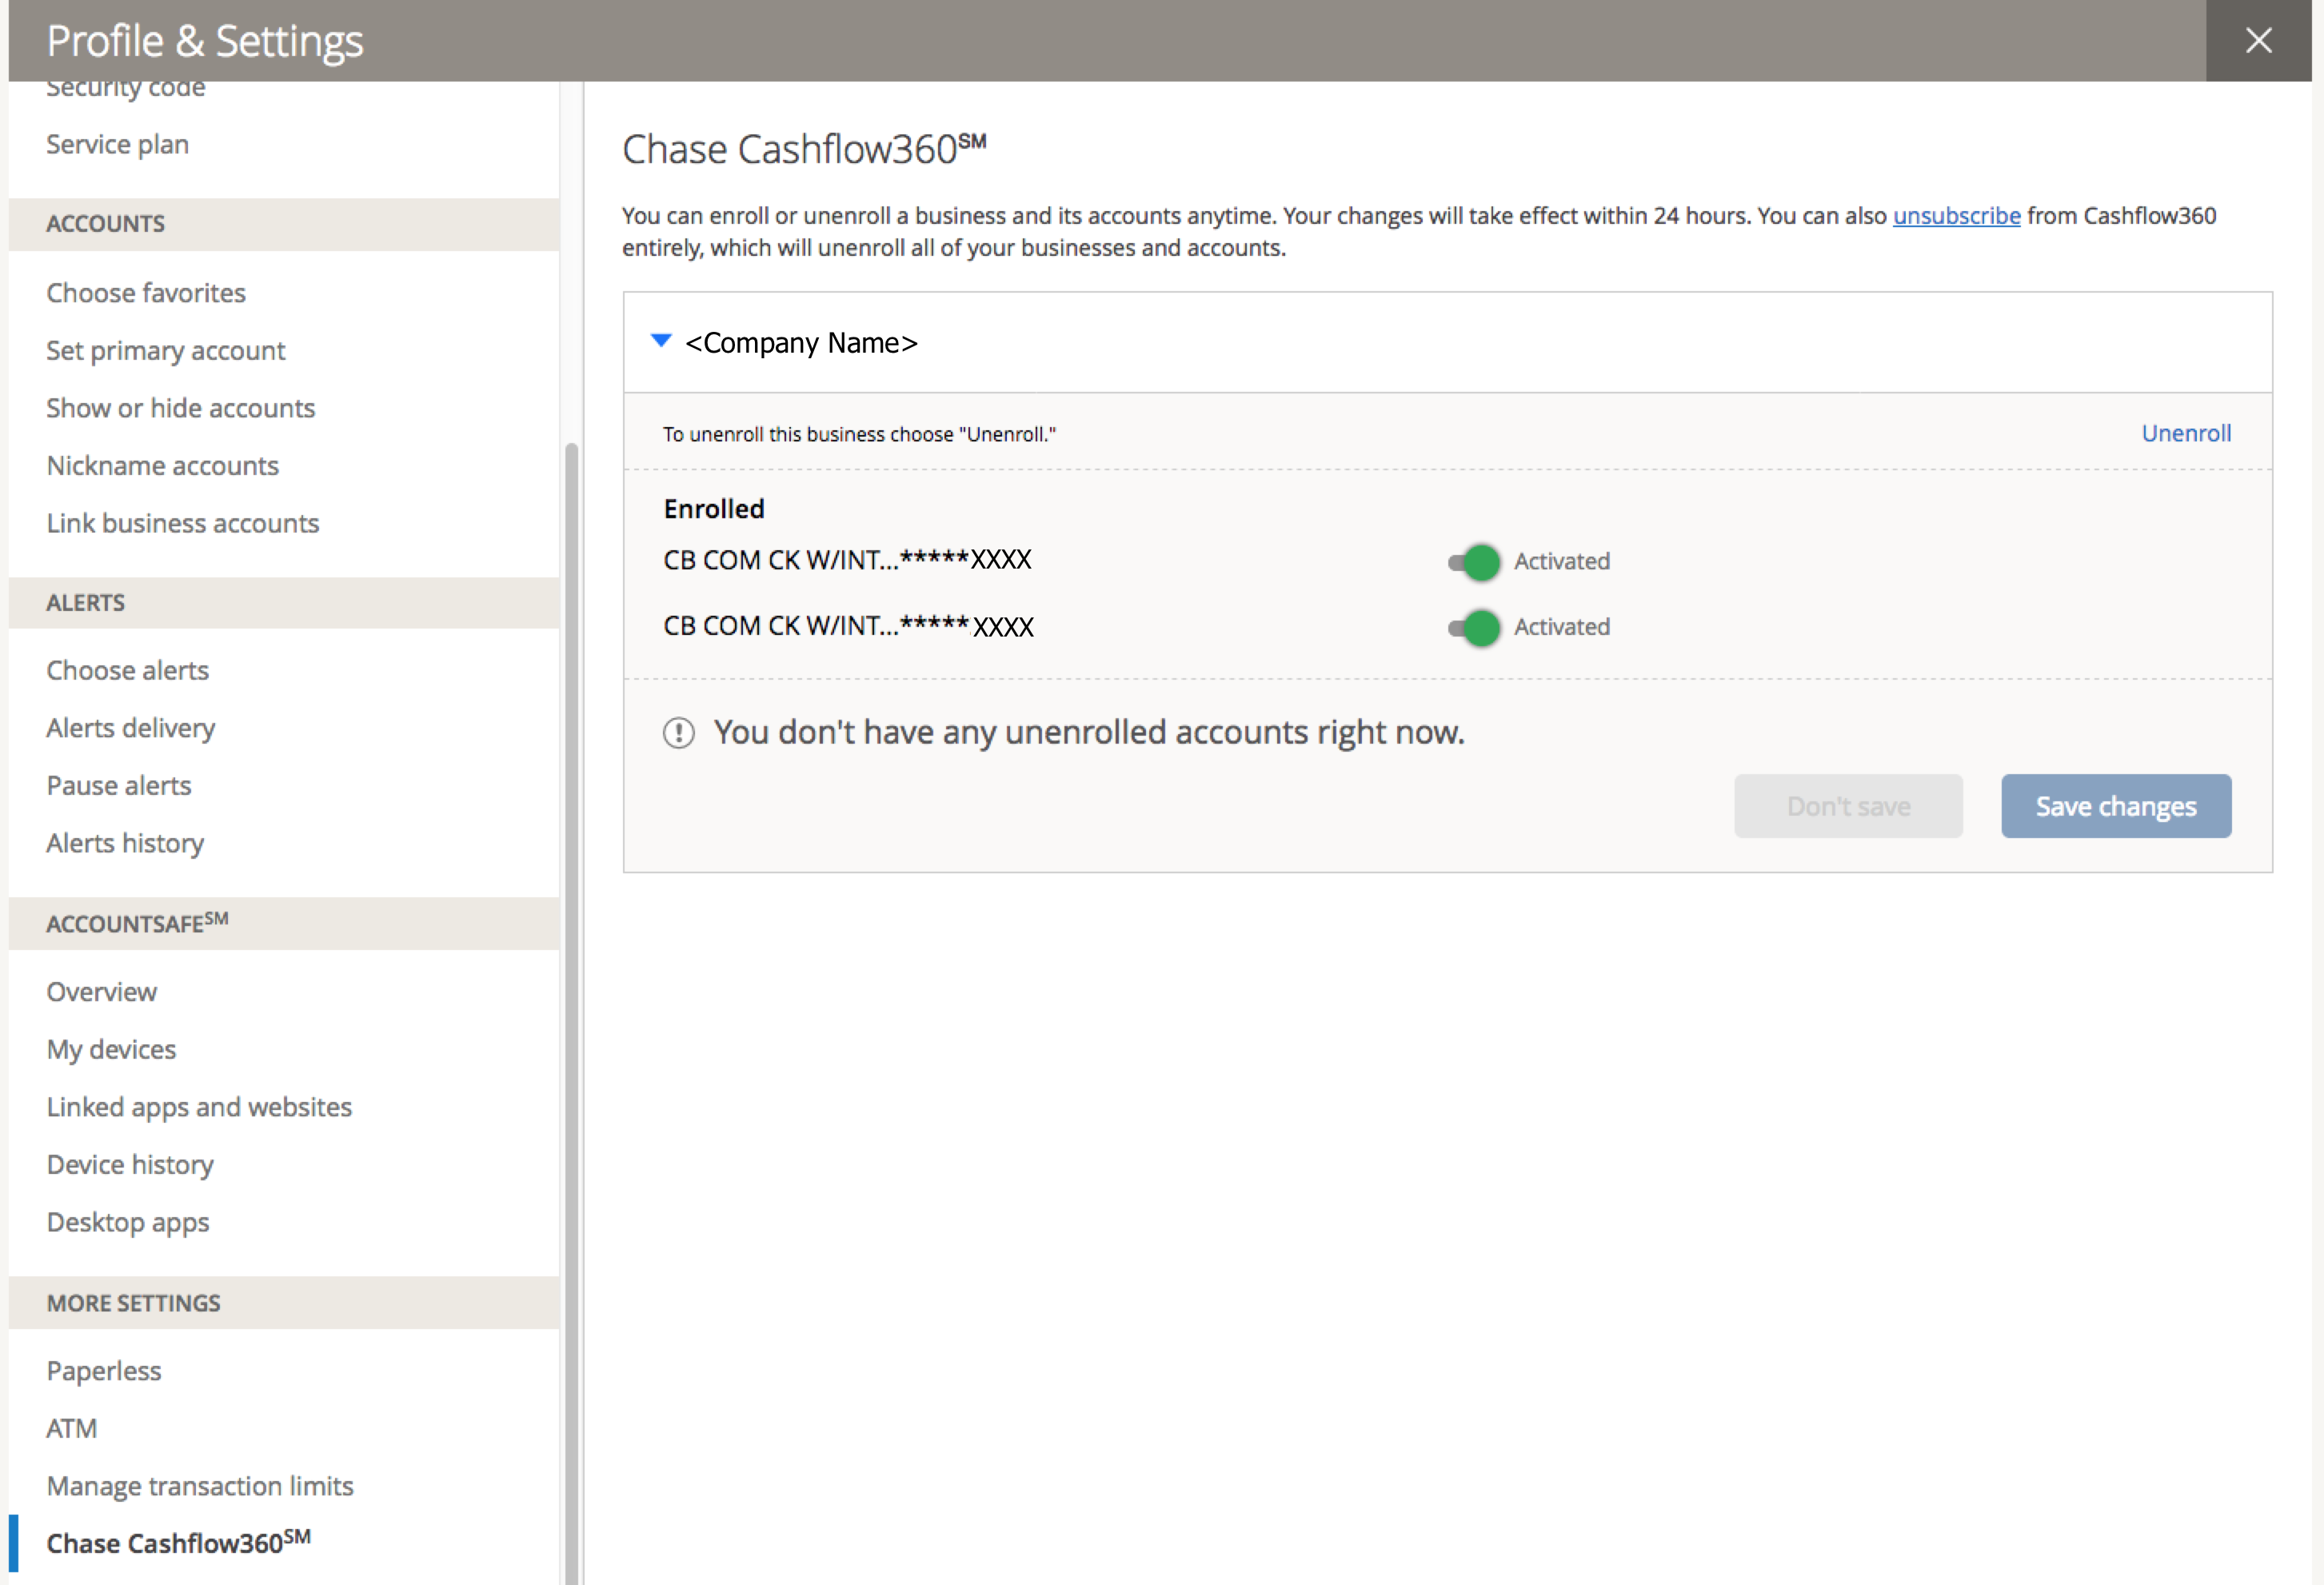Collapse the Company Name section arrow
The image size is (2324, 1585).
click(661, 341)
